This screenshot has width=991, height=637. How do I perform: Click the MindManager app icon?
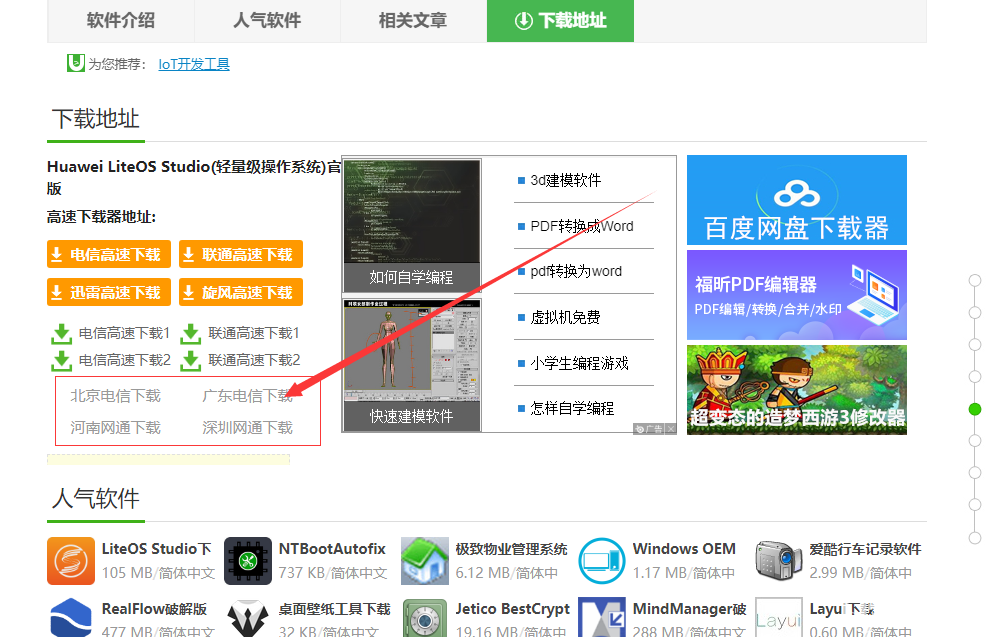tap(602, 617)
